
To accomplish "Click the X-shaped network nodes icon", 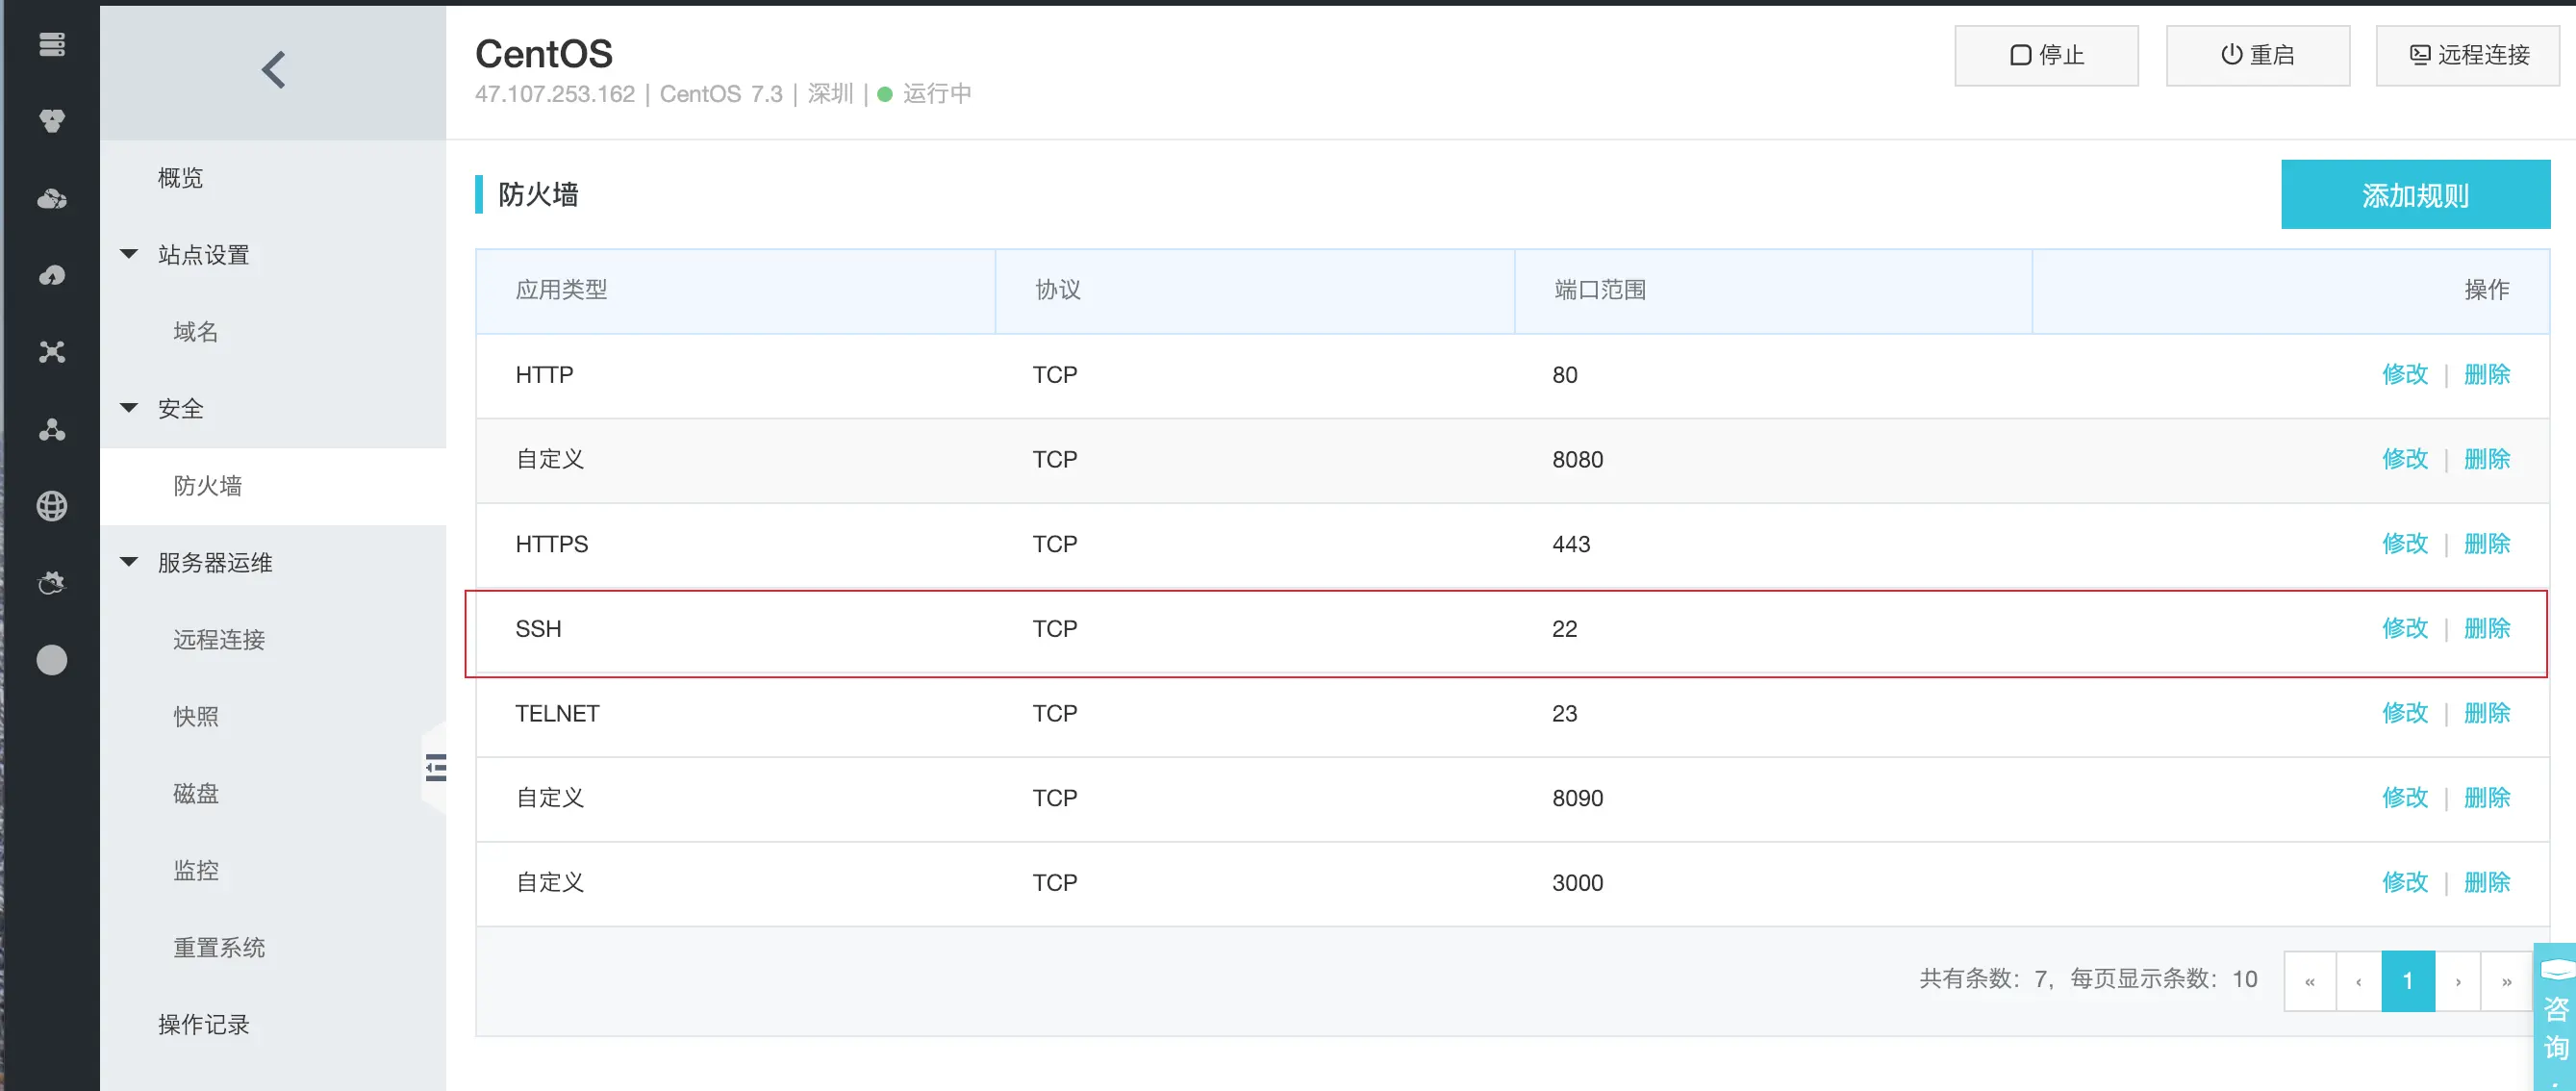I will (52, 352).
